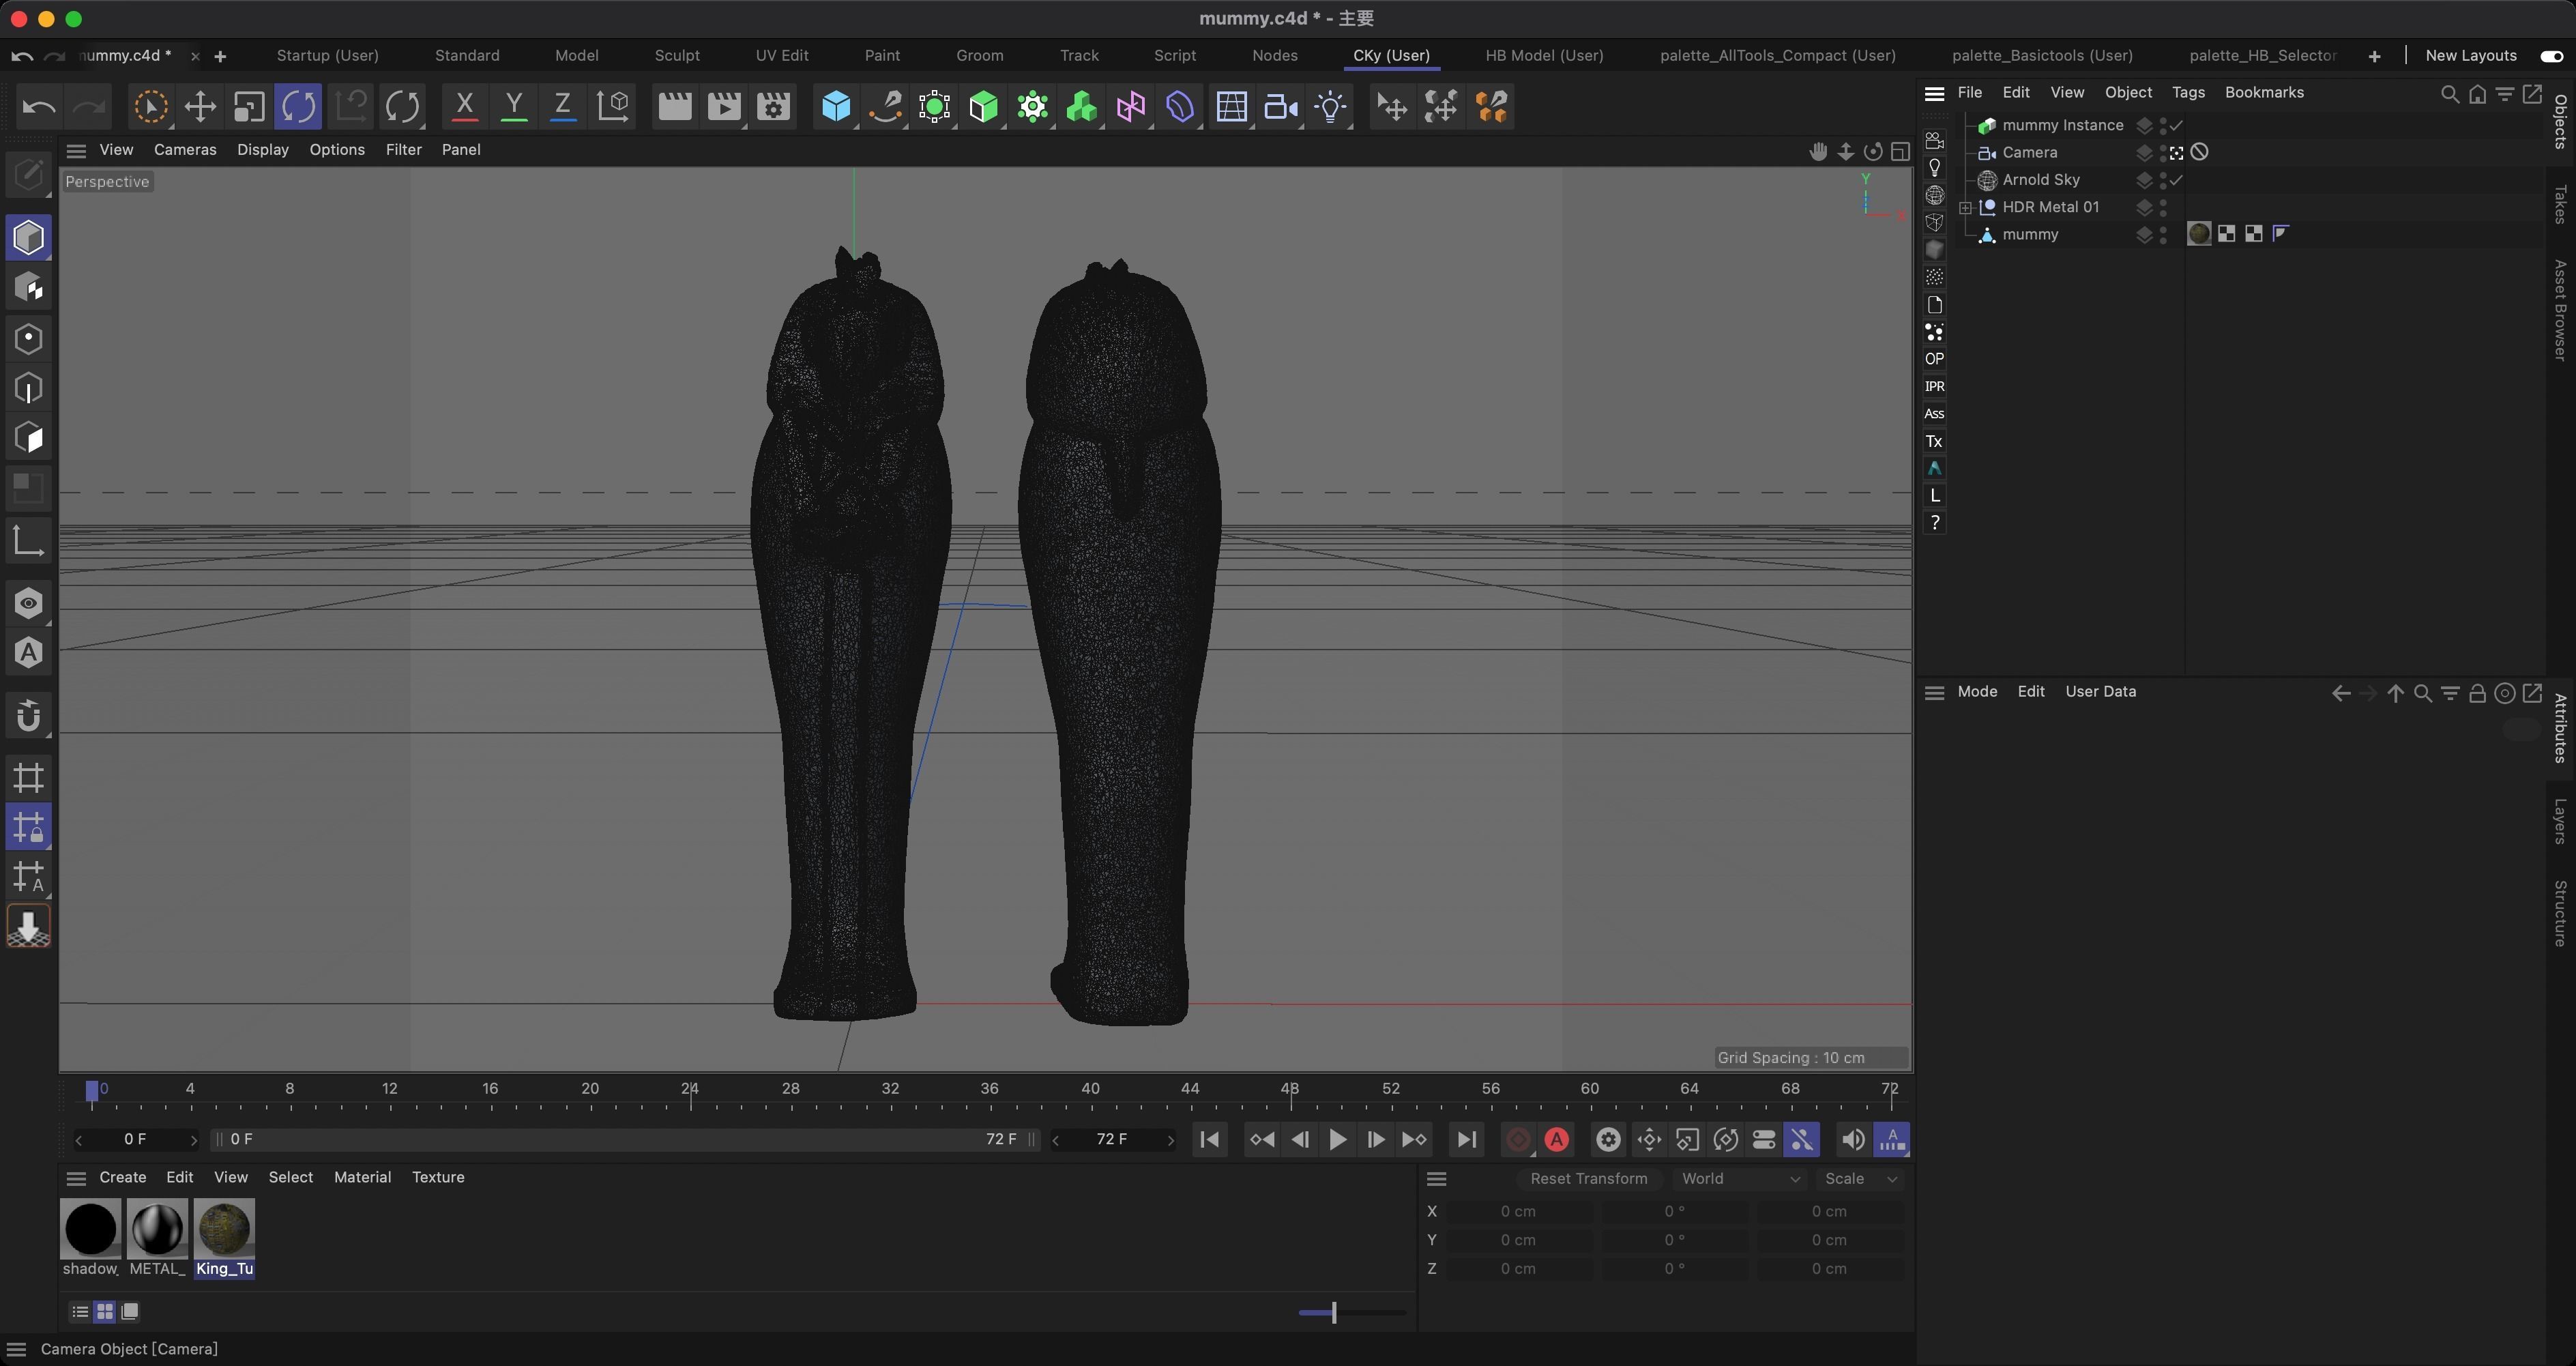Go to end of animation
This screenshot has height=1366, width=2576.
click(1466, 1139)
